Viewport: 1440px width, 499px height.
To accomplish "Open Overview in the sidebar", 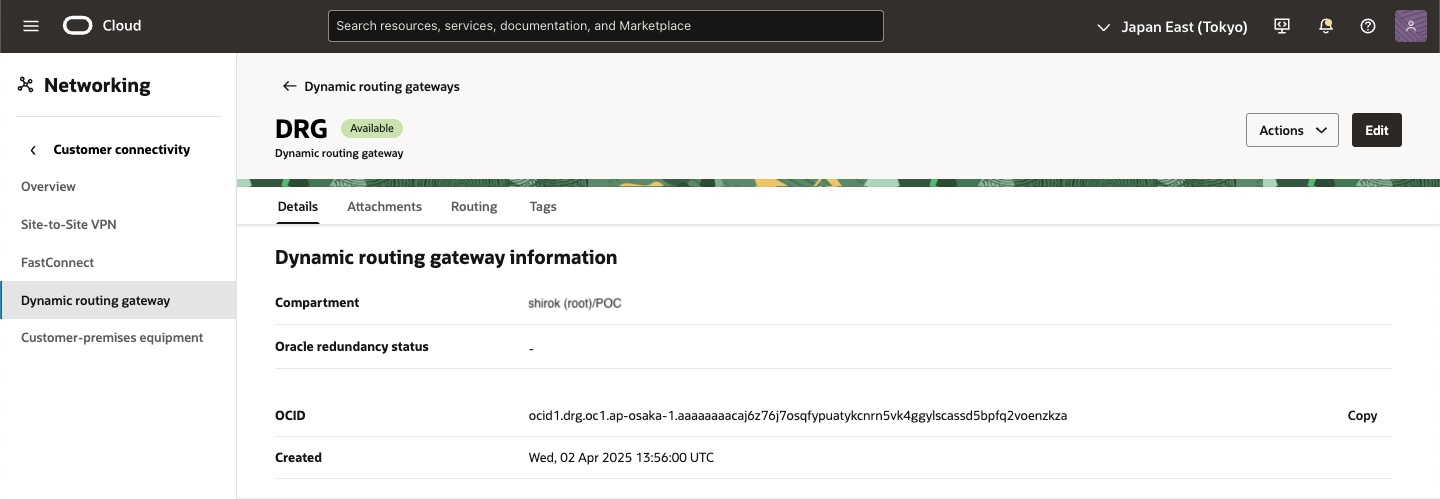I will coord(48,186).
